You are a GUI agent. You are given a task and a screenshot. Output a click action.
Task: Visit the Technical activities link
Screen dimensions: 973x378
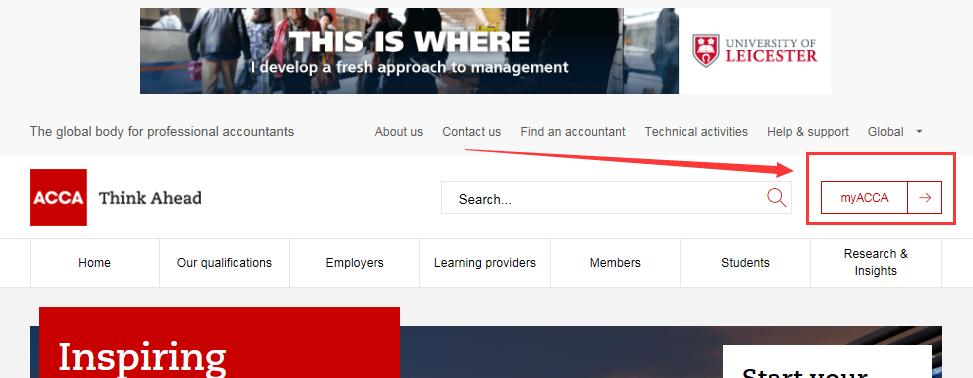696,132
